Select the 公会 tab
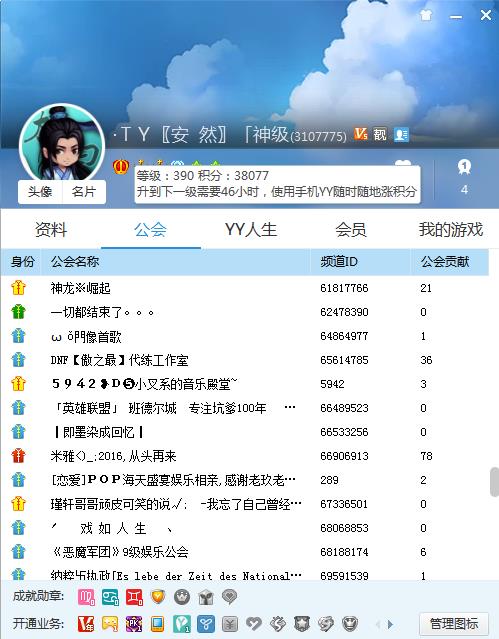Viewport: 499px width, 639px height. (150, 229)
